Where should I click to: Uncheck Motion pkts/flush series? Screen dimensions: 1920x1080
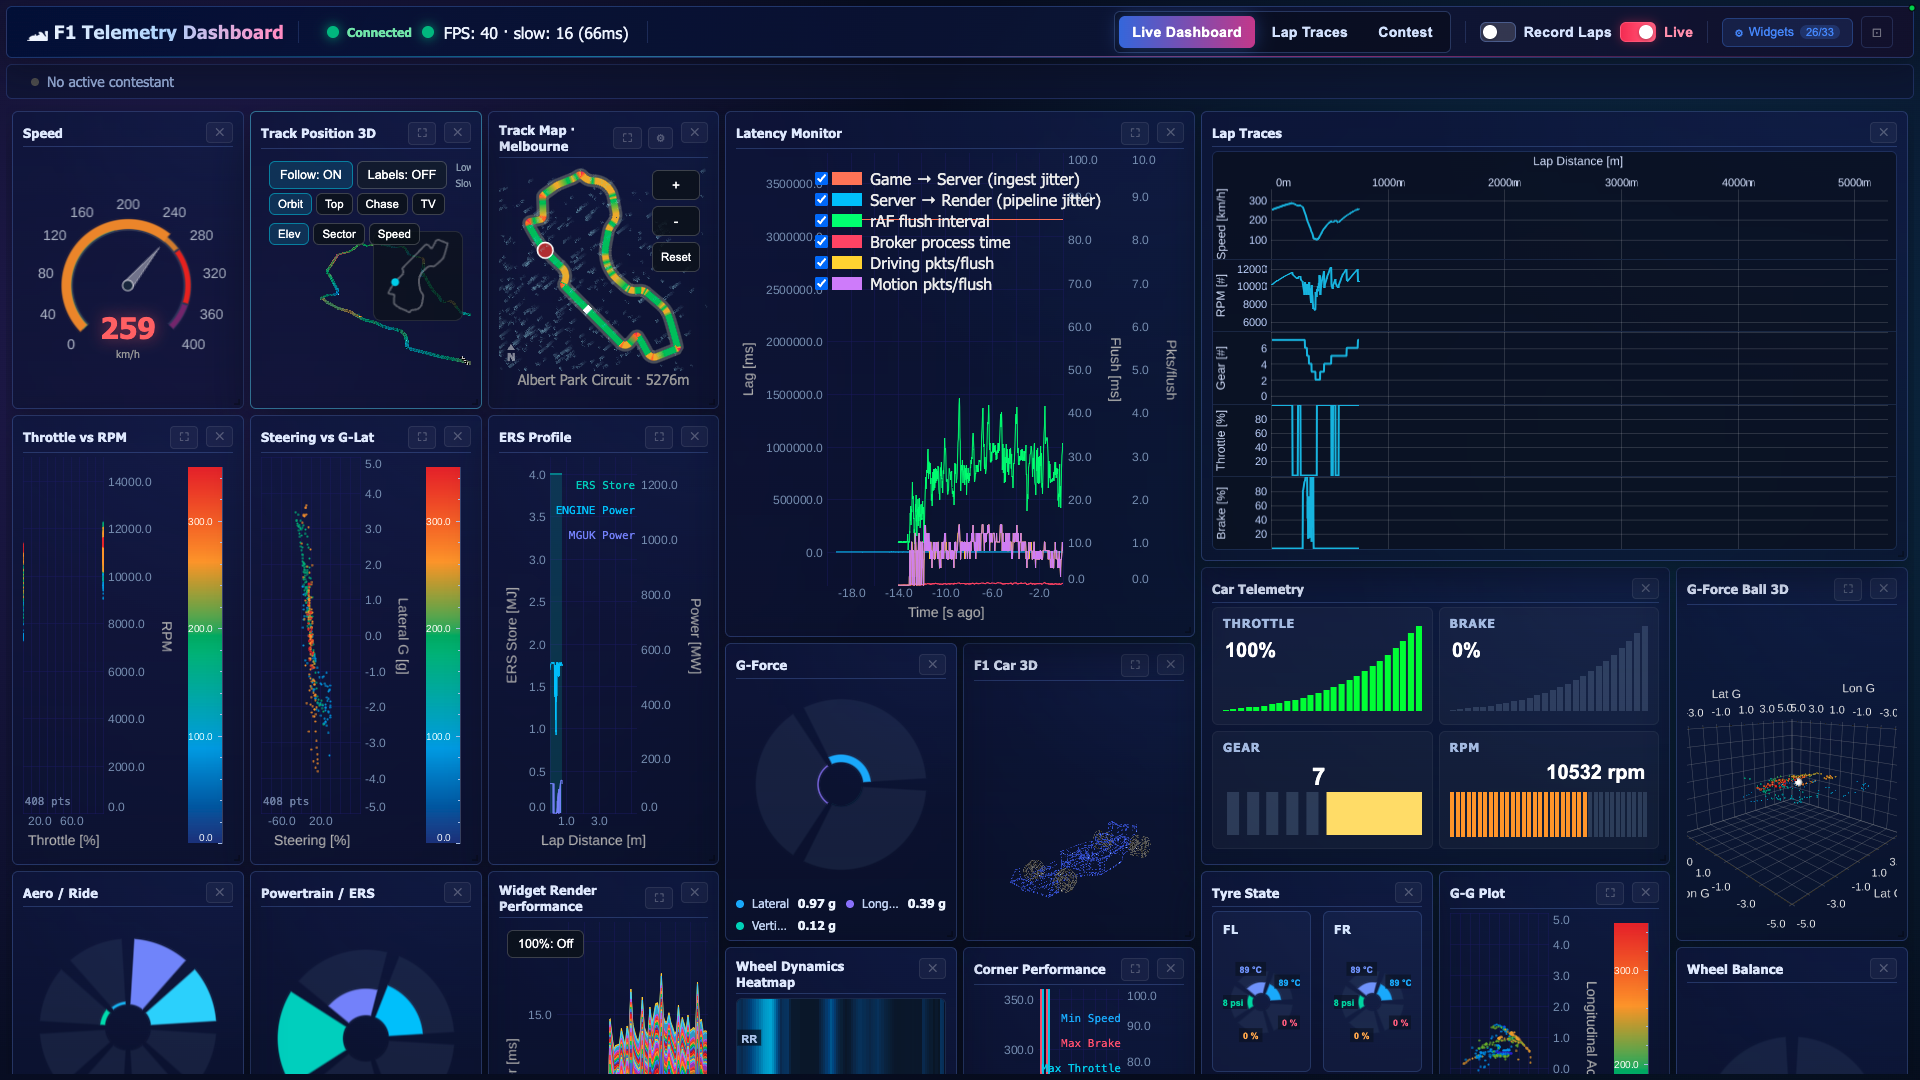click(821, 284)
